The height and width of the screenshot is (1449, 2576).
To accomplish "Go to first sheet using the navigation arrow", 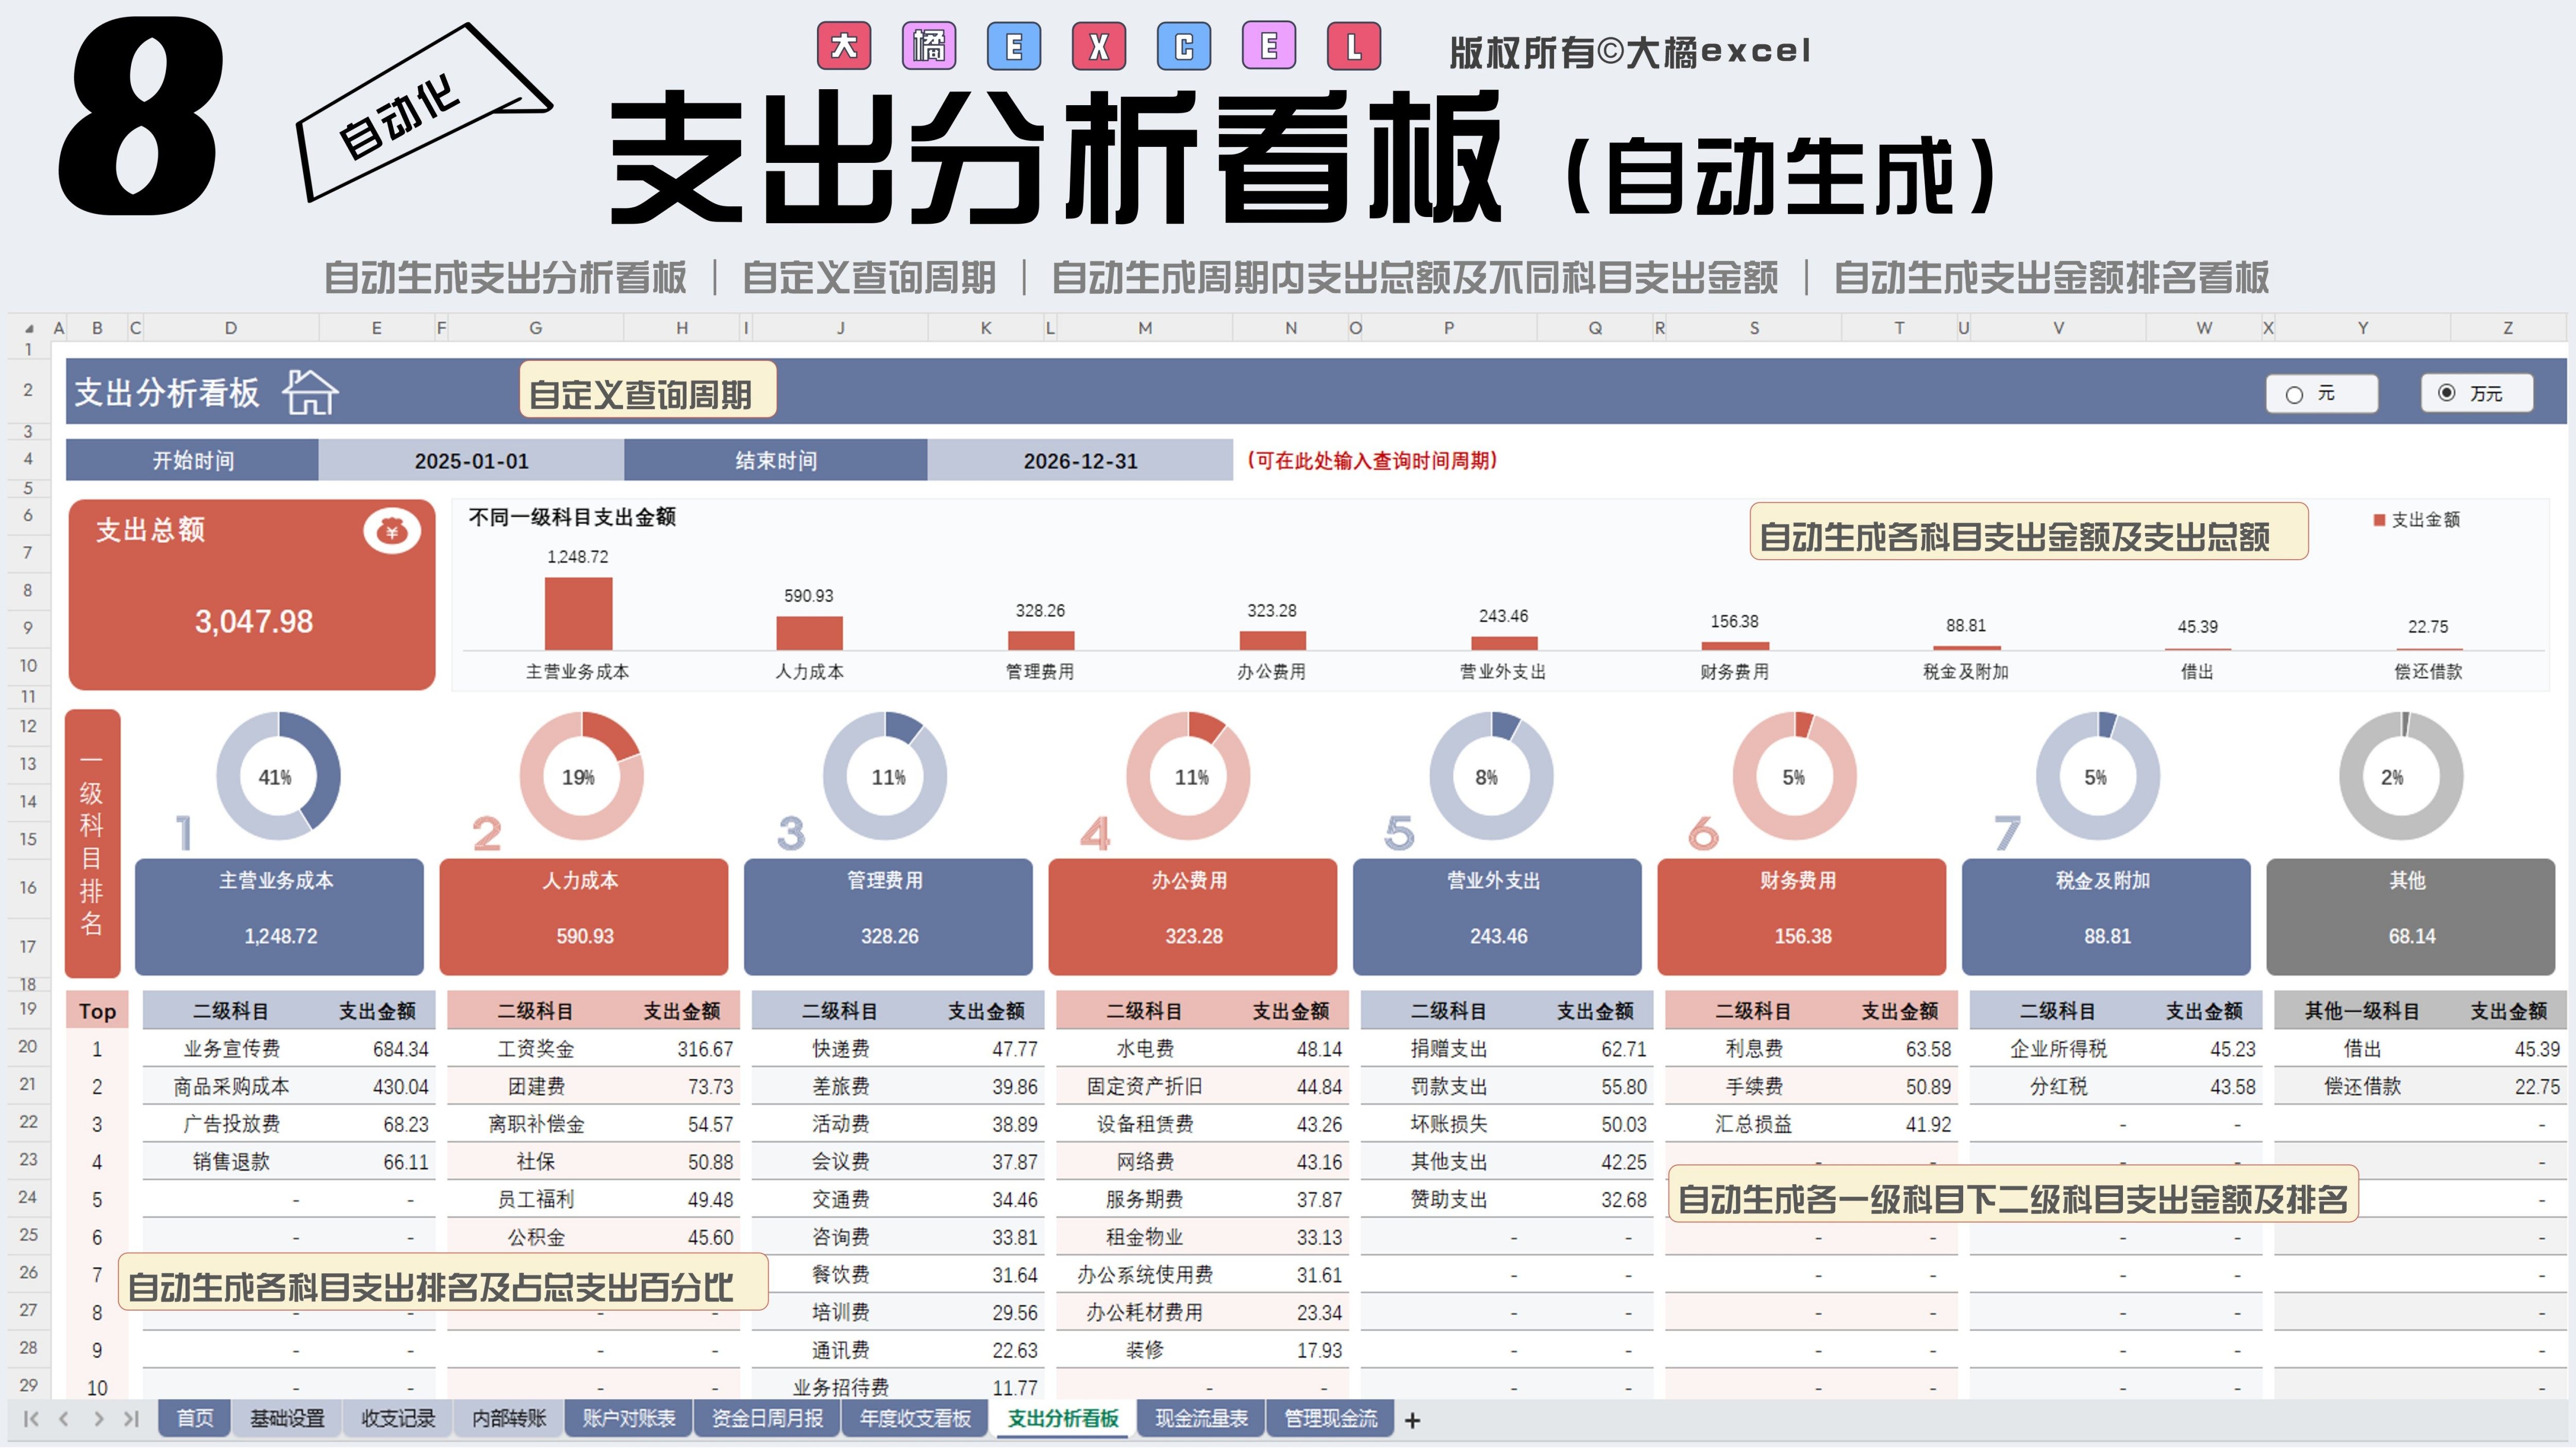I will pyautogui.click(x=30, y=1419).
